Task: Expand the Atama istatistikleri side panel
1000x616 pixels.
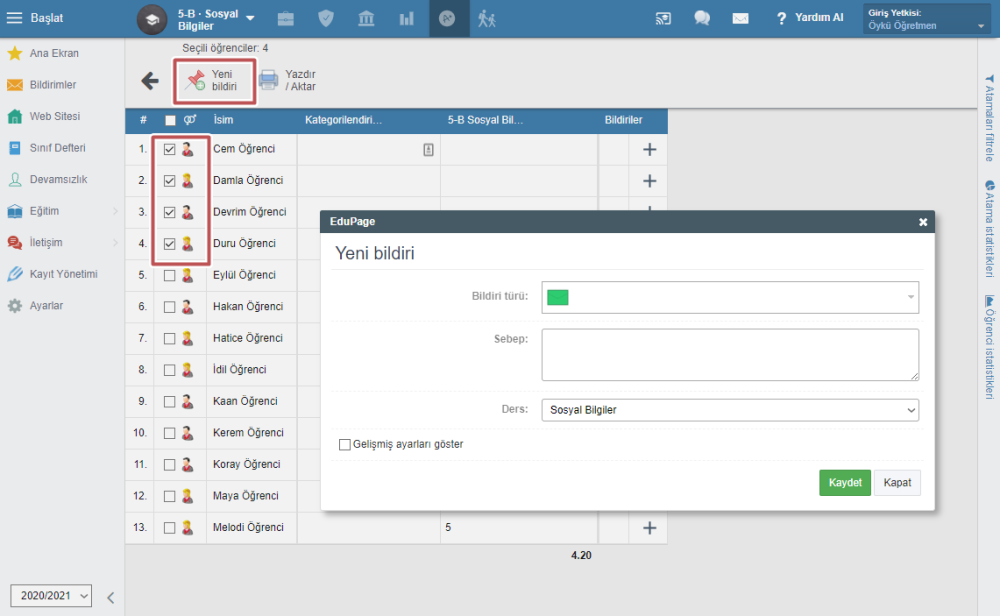Action: pos(989,229)
